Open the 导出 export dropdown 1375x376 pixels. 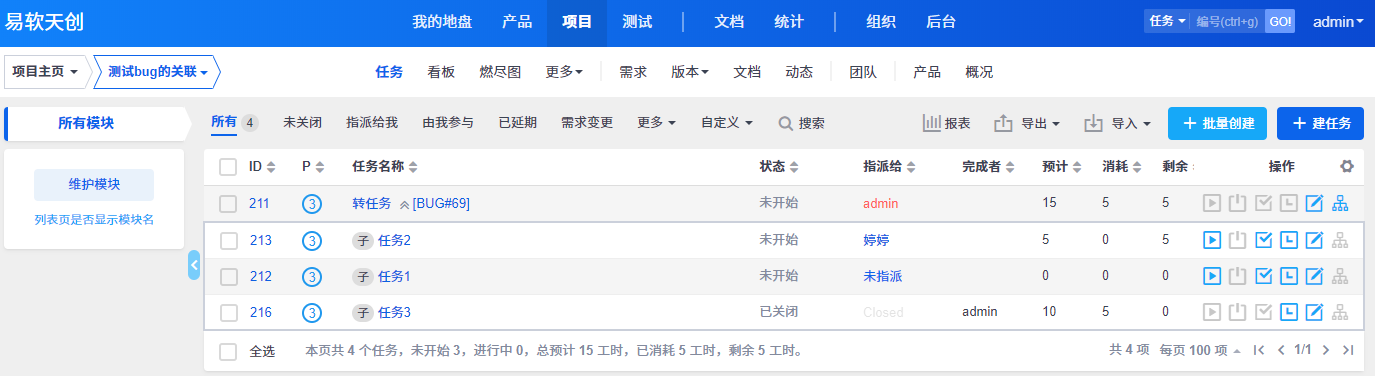1027,123
